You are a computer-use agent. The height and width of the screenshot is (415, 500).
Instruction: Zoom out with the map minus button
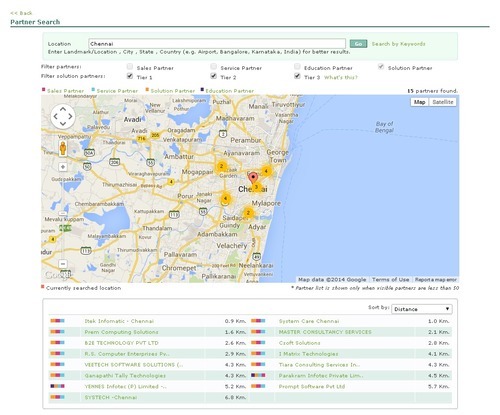coord(63,264)
